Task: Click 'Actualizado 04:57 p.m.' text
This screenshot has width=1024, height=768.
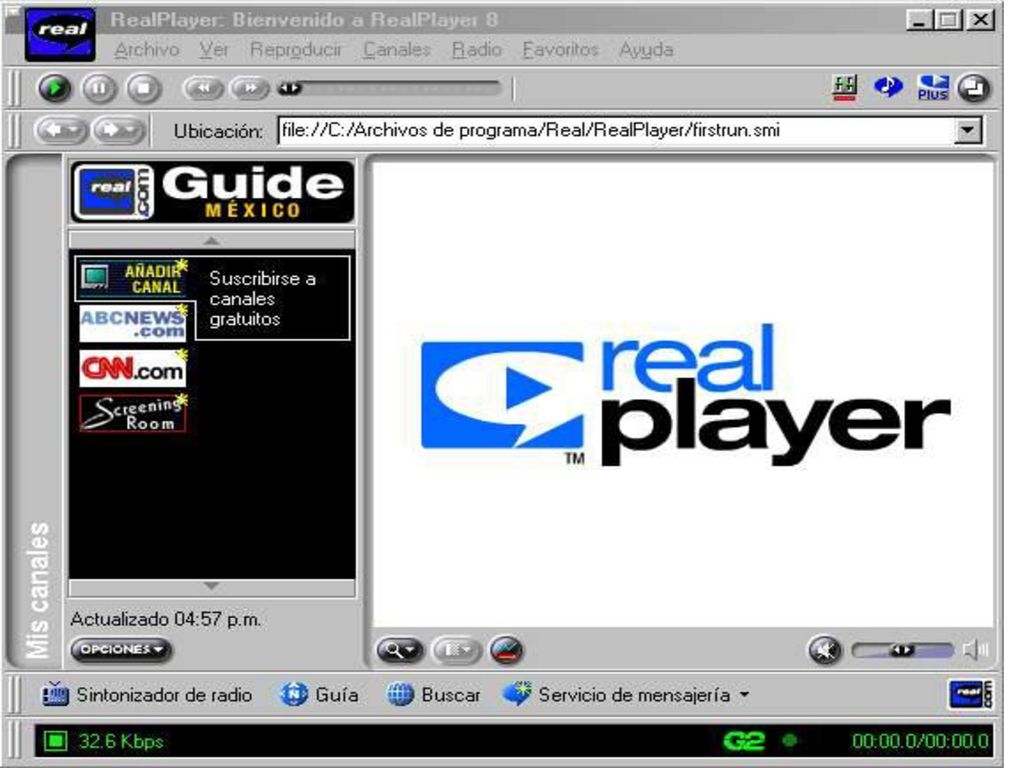Action: pyautogui.click(x=165, y=619)
